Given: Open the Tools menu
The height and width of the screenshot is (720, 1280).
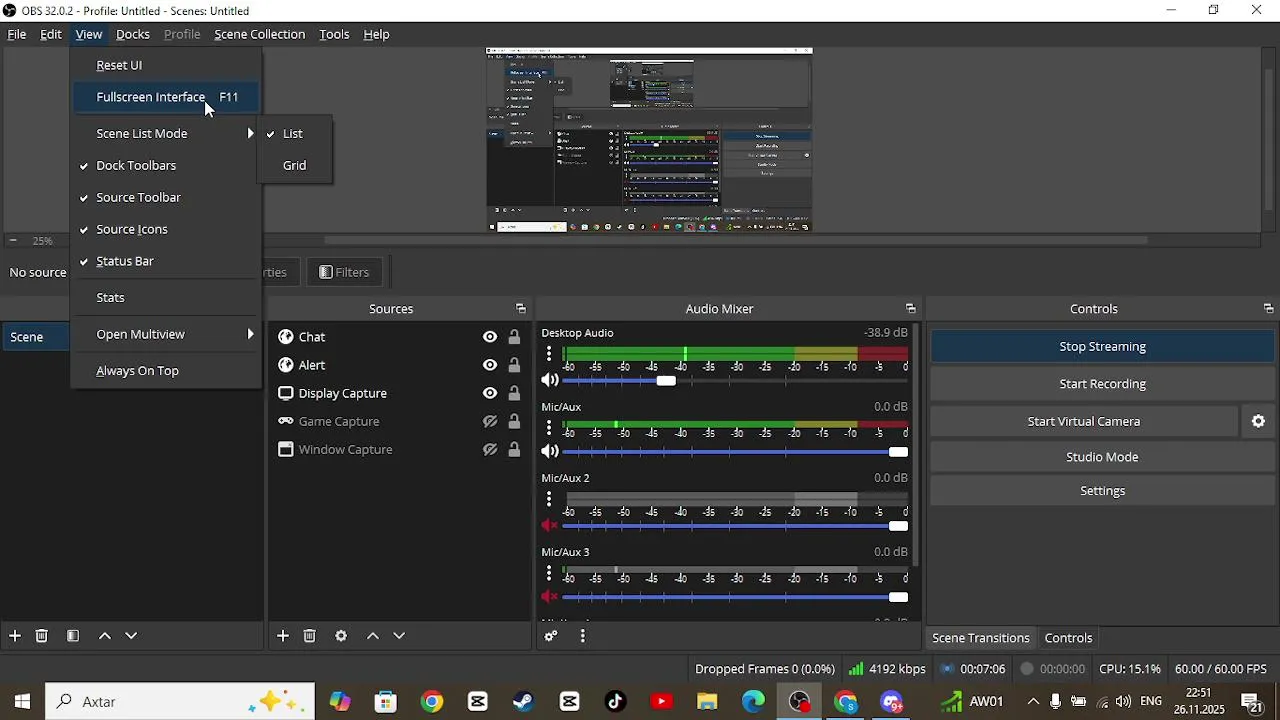Looking at the screenshot, I should click(x=334, y=34).
